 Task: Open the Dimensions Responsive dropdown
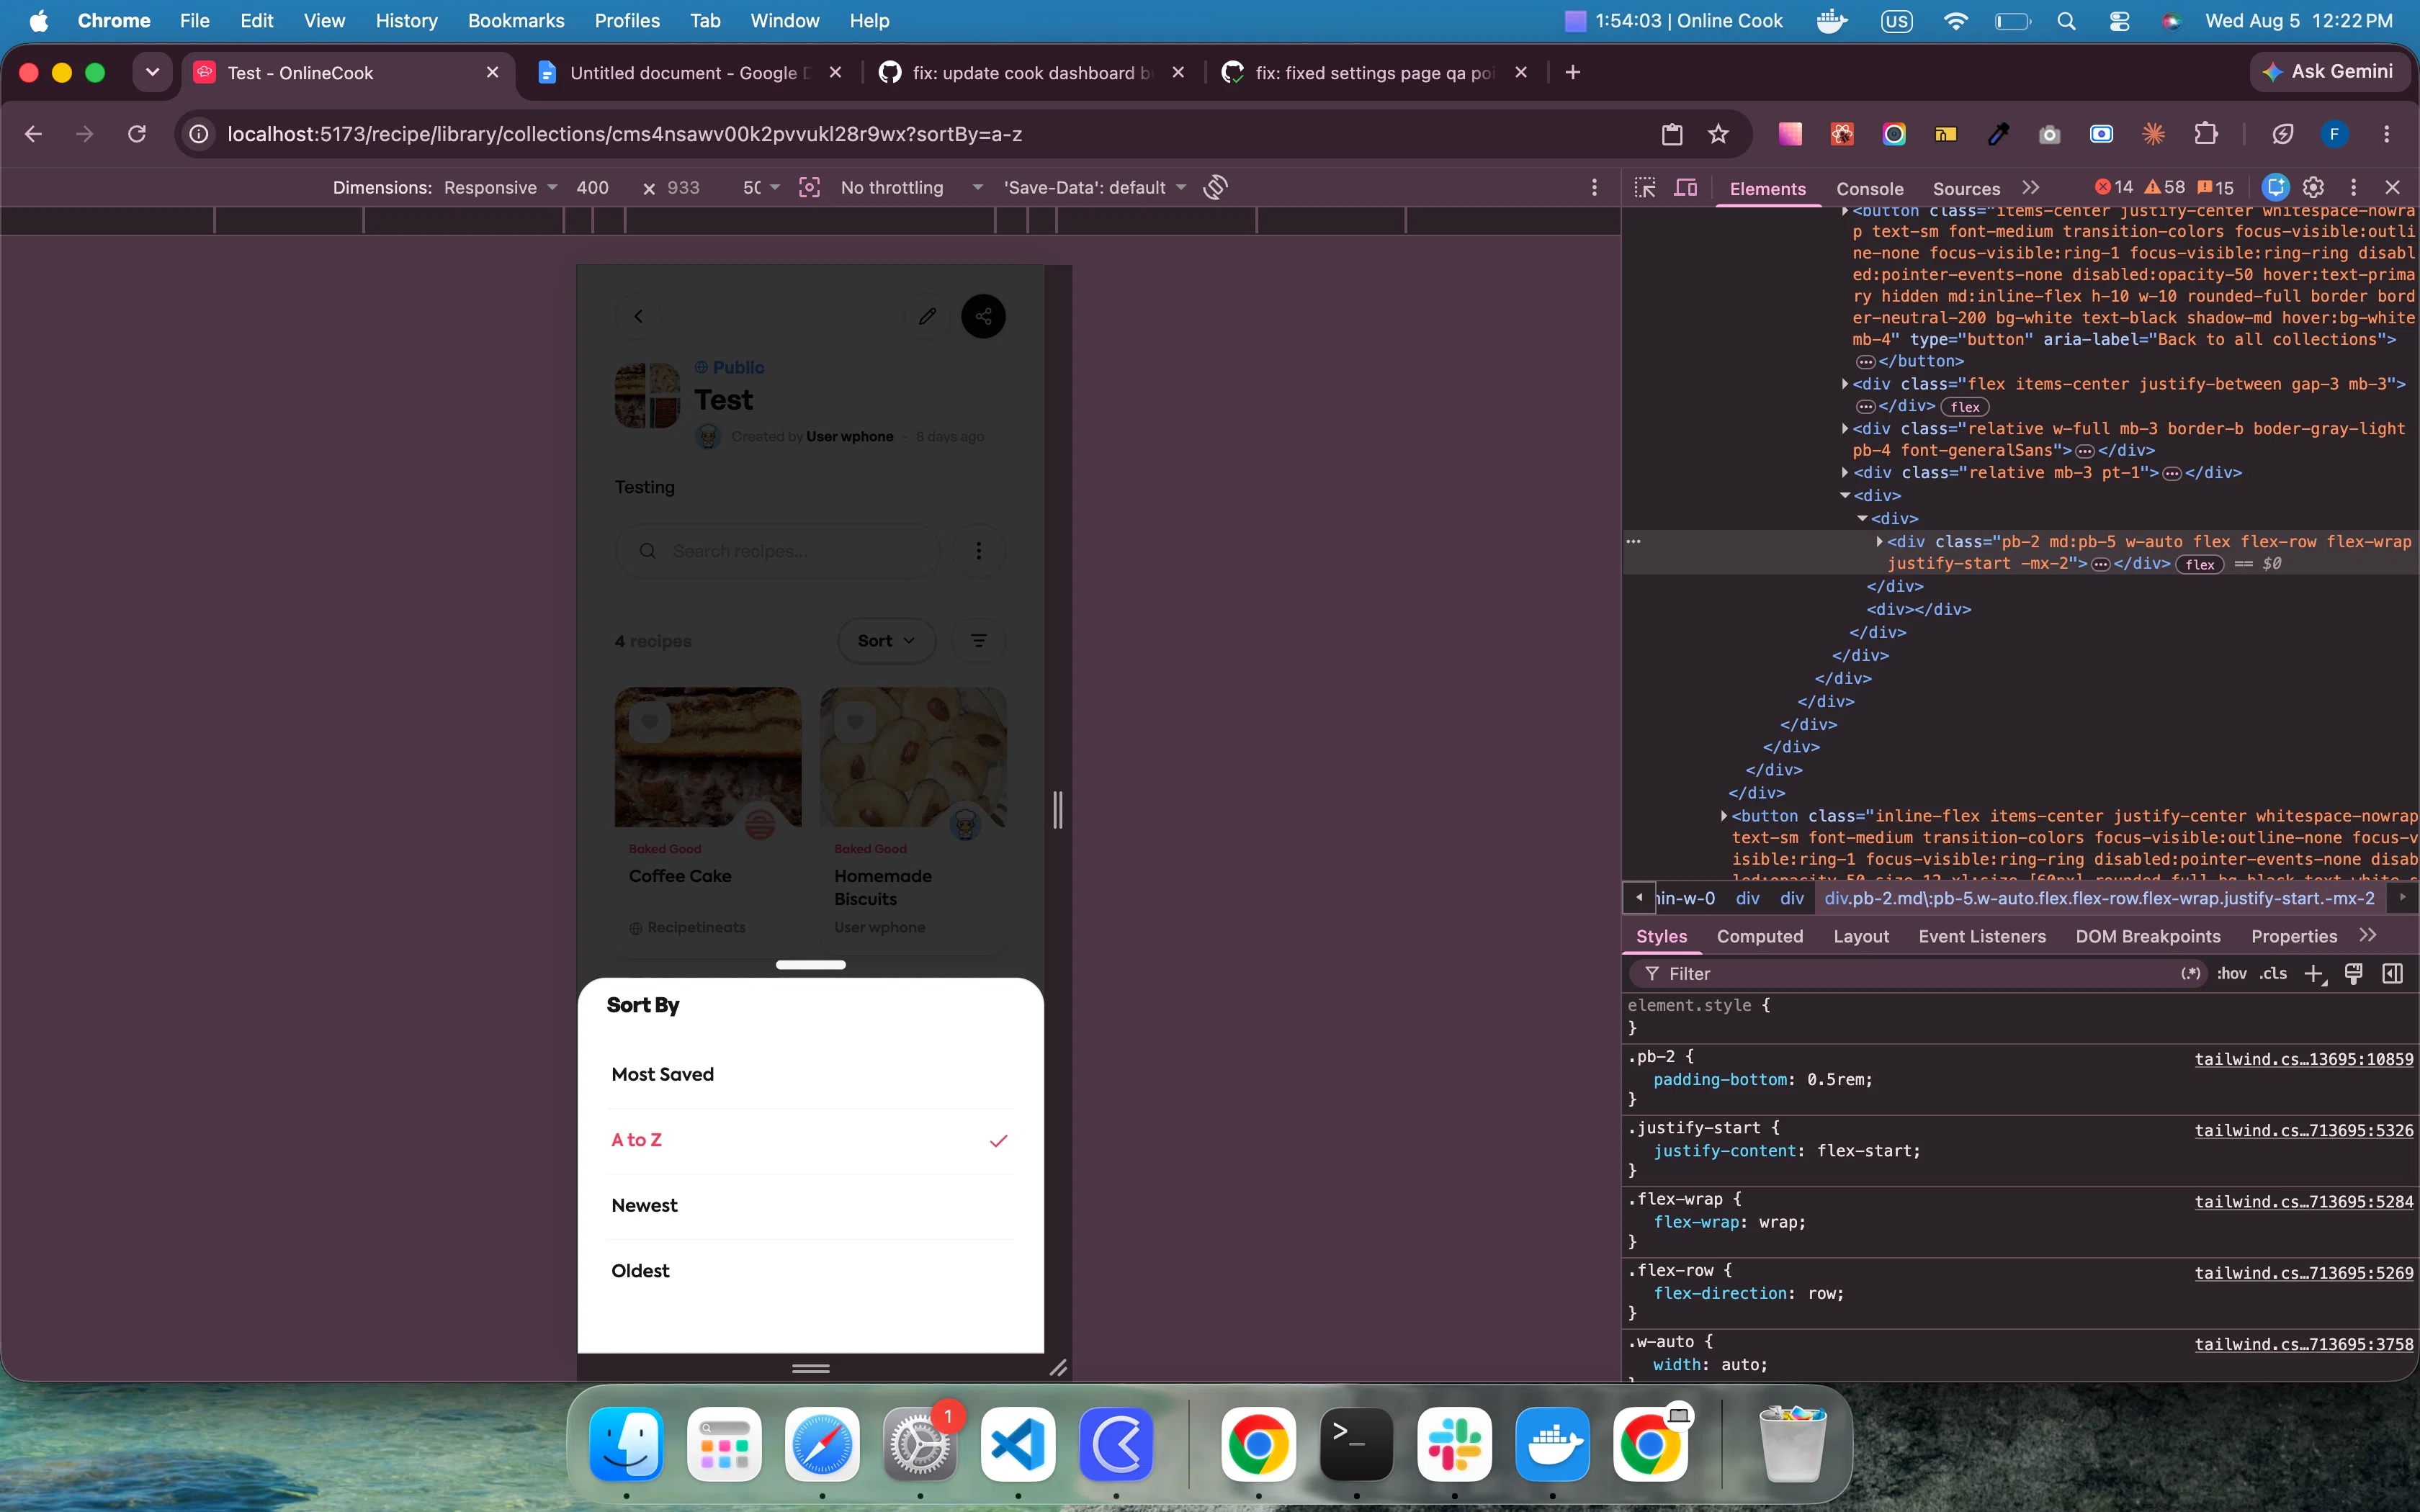pos(500,188)
